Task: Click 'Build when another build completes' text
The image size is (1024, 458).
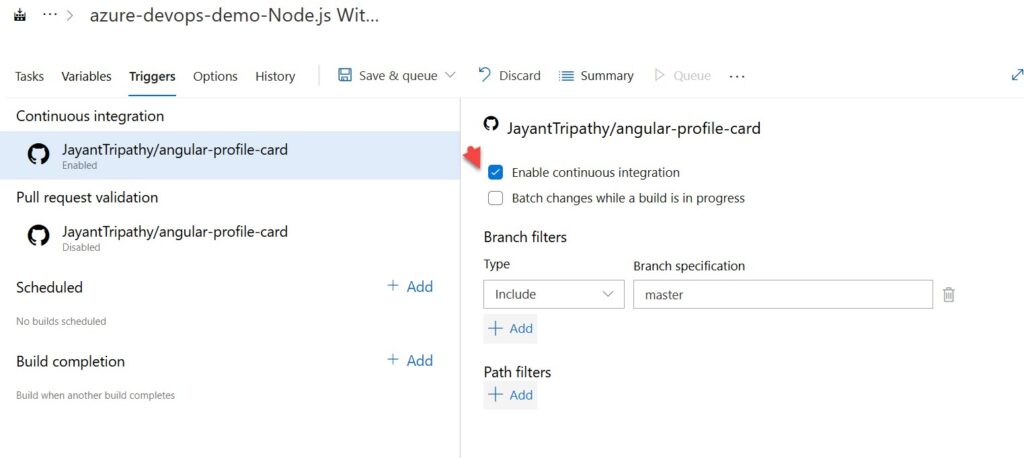Action: (95, 395)
